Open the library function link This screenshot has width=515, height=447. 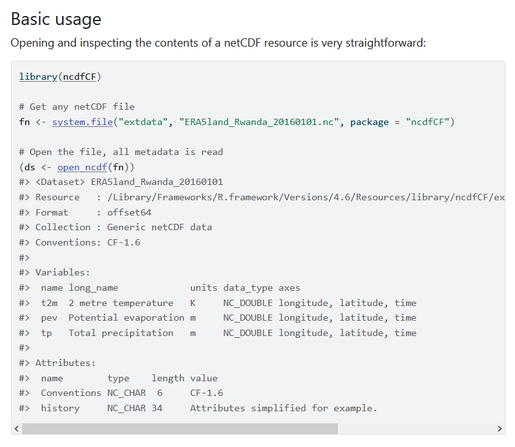click(x=38, y=77)
